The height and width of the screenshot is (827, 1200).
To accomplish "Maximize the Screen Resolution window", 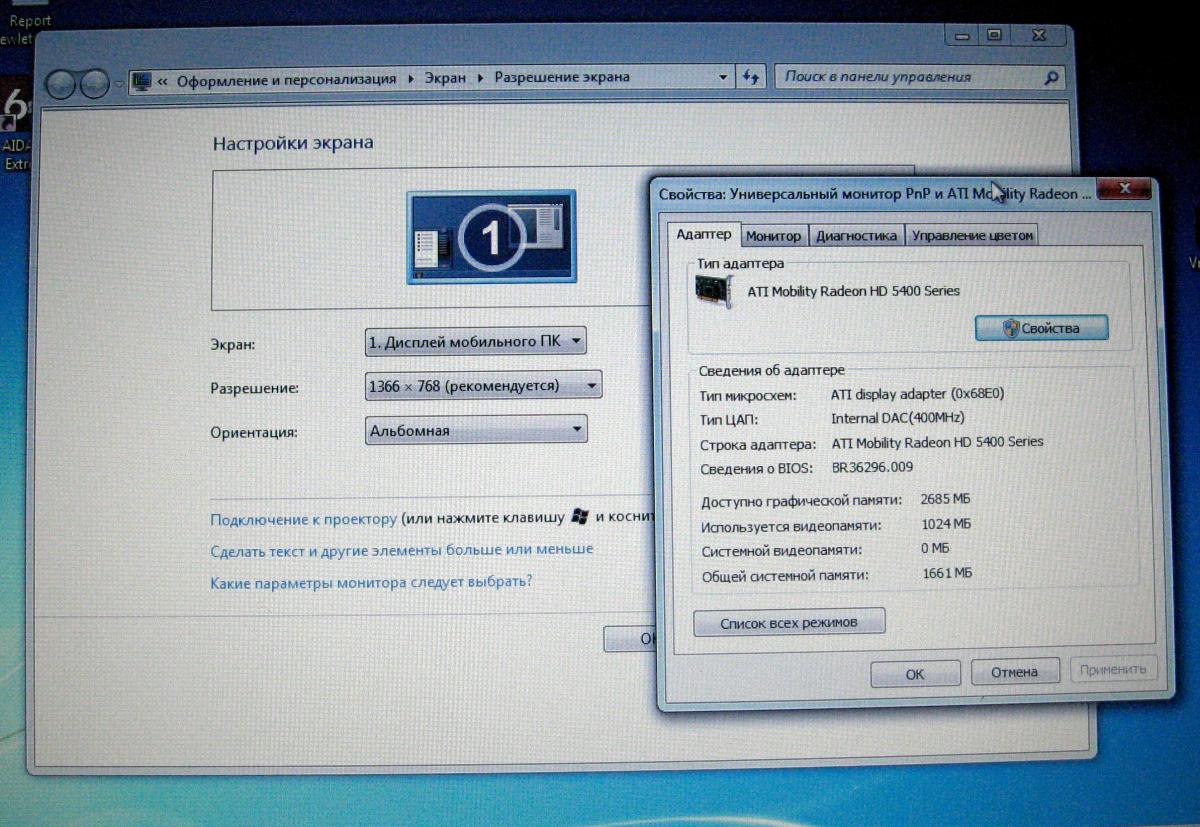I will (993, 35).
